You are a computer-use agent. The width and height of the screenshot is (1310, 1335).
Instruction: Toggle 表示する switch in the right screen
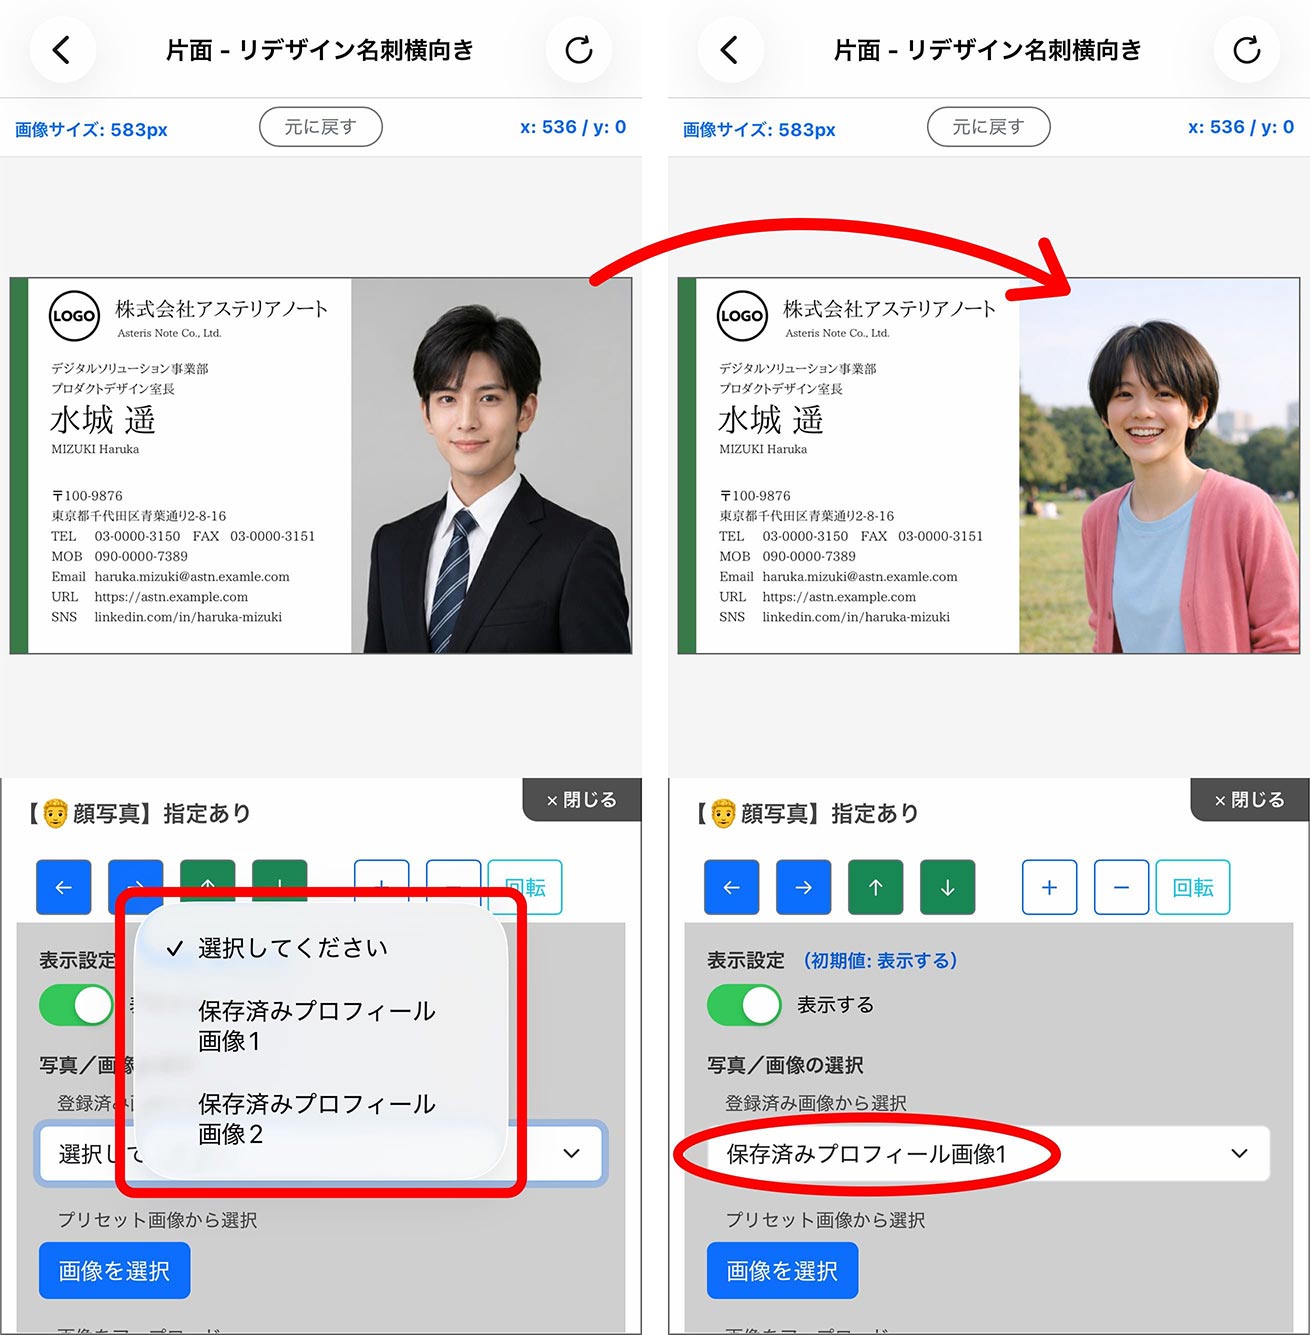[x=746, y=1005]
